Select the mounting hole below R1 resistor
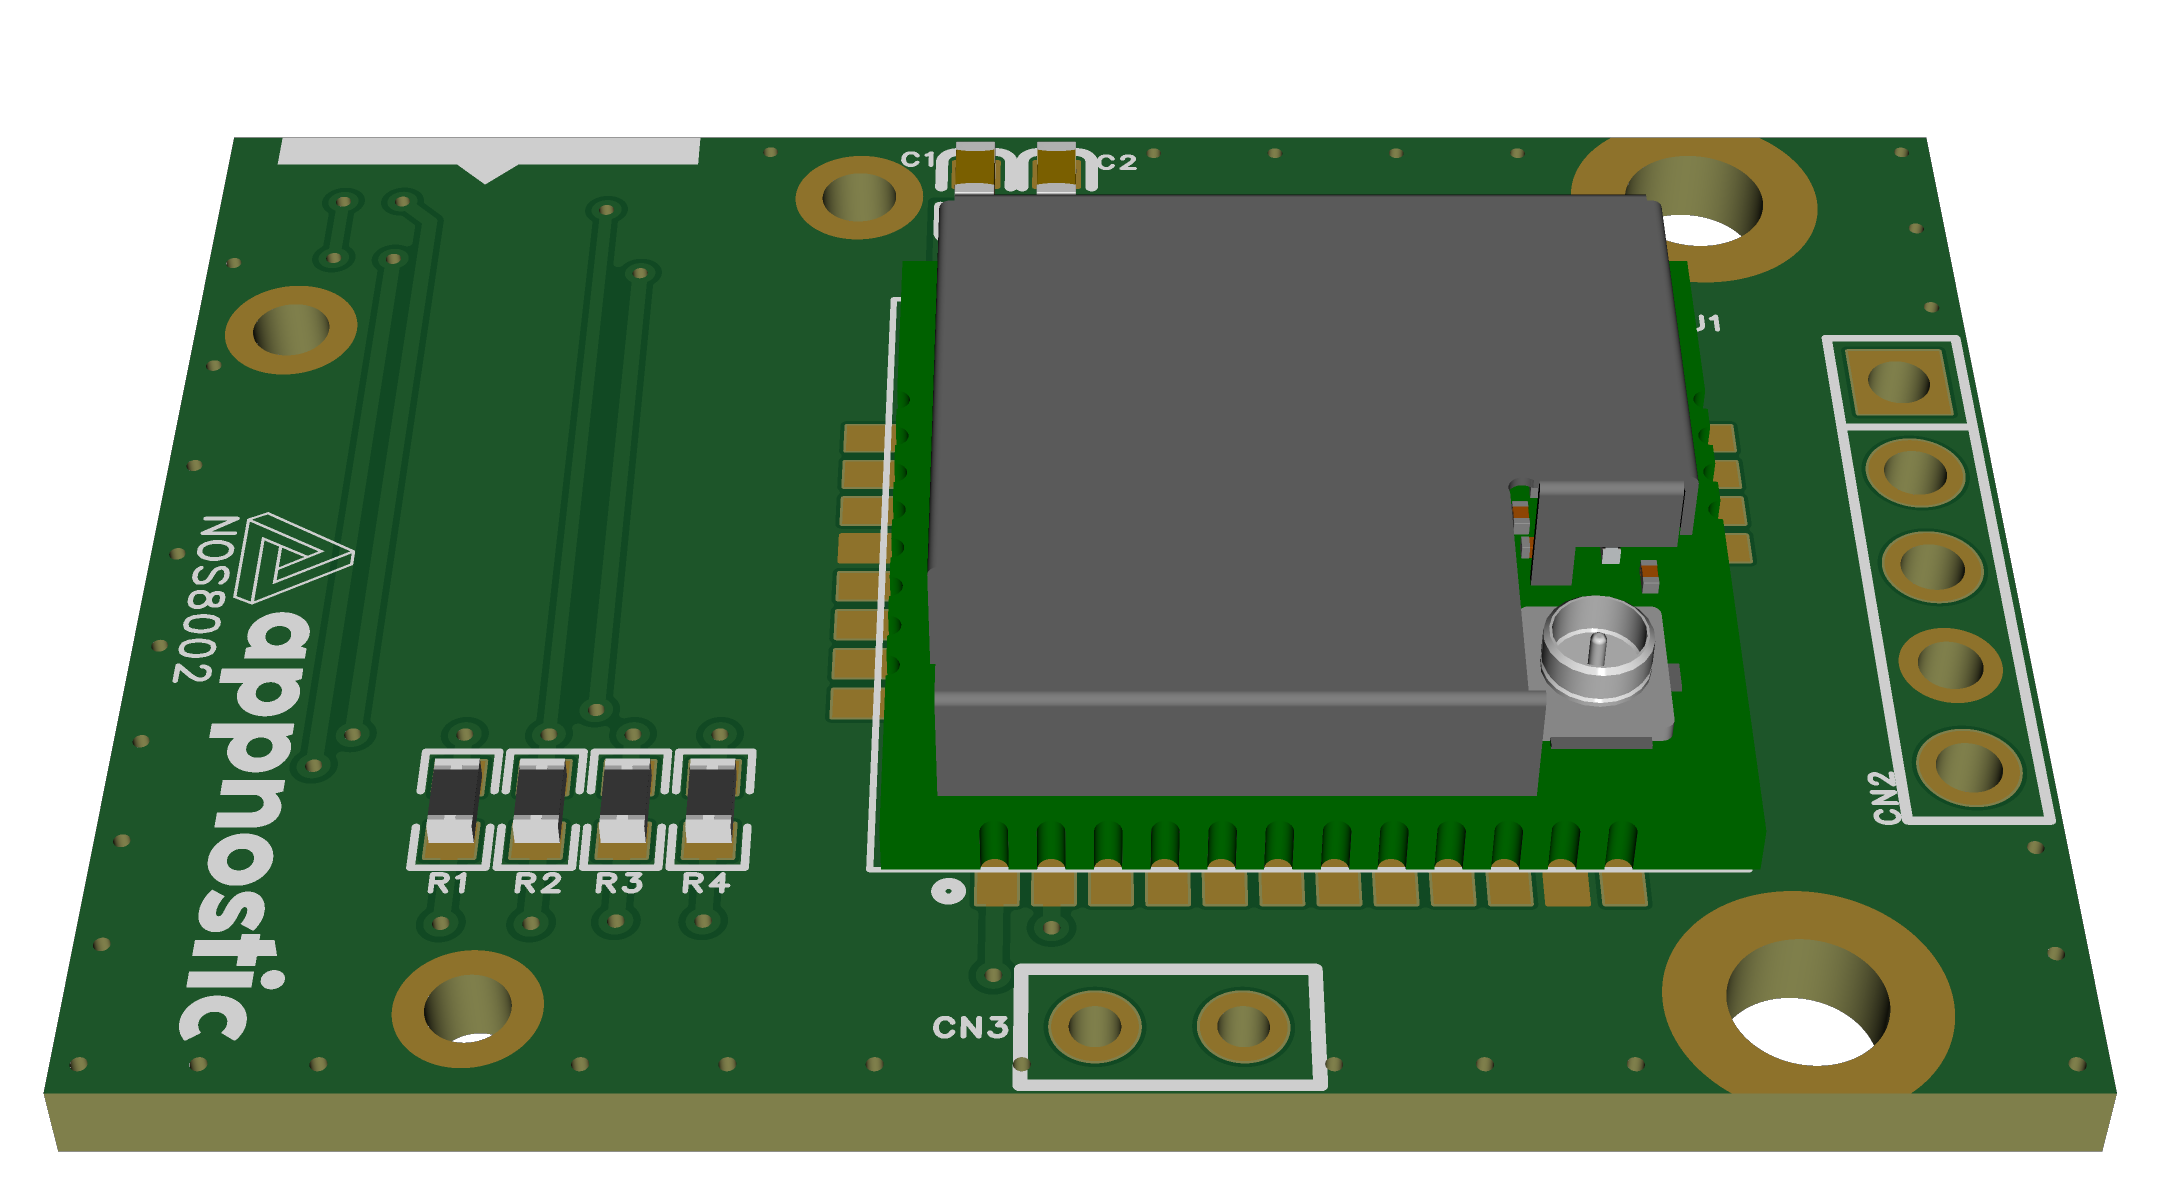The height and width of the screenshot is (1180, 2160). [467, 1008]
